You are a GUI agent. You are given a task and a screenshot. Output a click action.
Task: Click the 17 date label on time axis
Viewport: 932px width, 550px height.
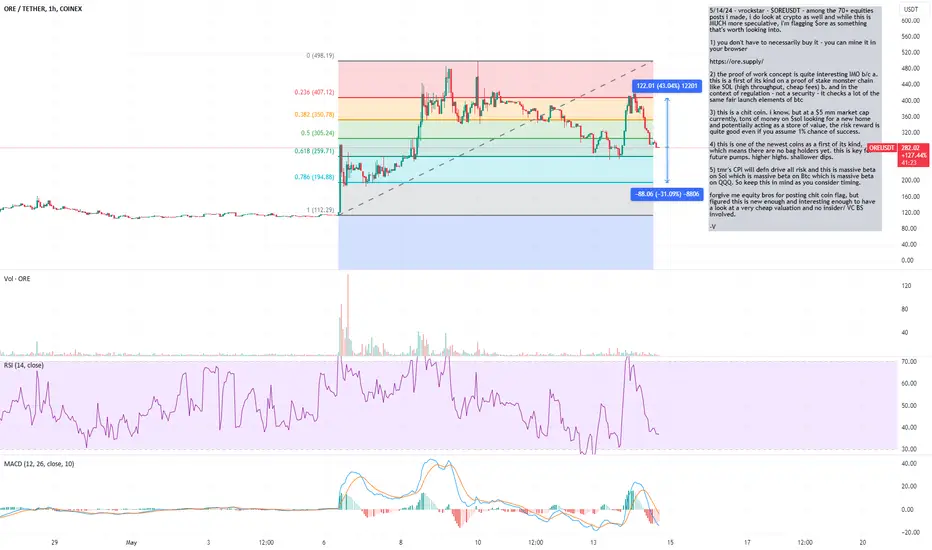pos(747,542)
